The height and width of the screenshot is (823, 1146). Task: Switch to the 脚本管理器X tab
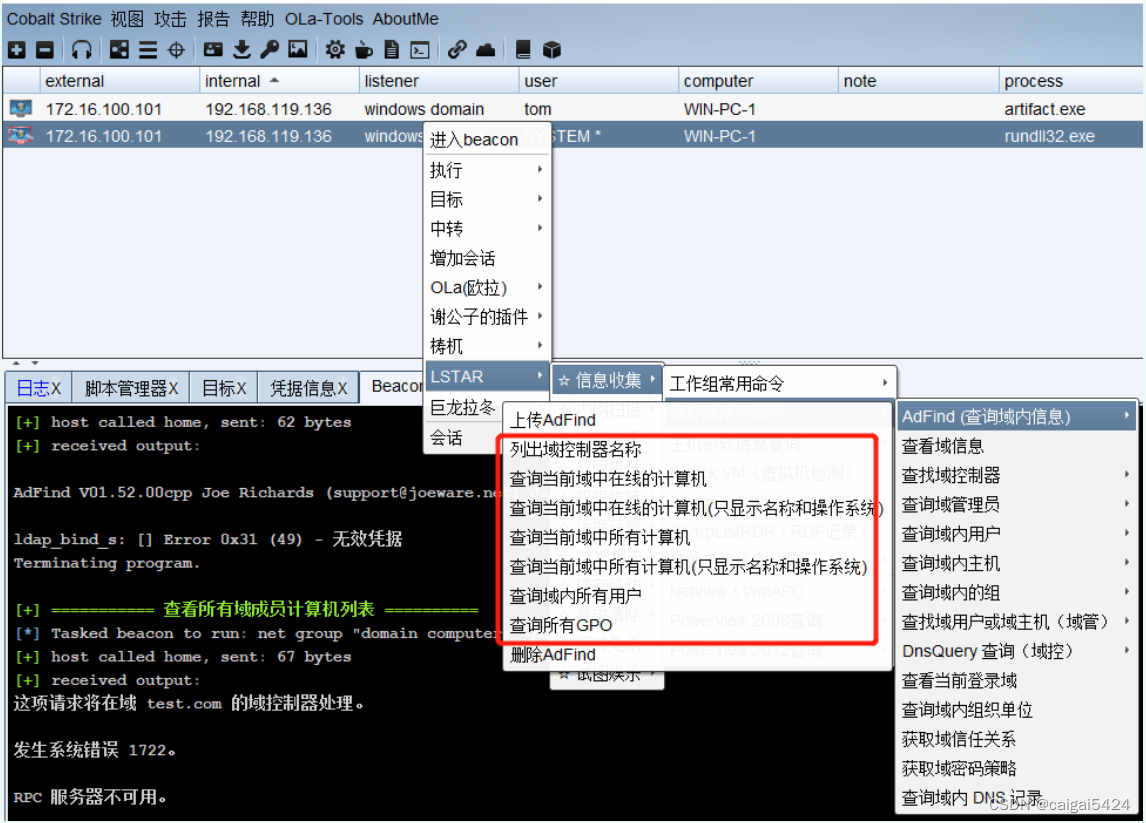[131, 388]
